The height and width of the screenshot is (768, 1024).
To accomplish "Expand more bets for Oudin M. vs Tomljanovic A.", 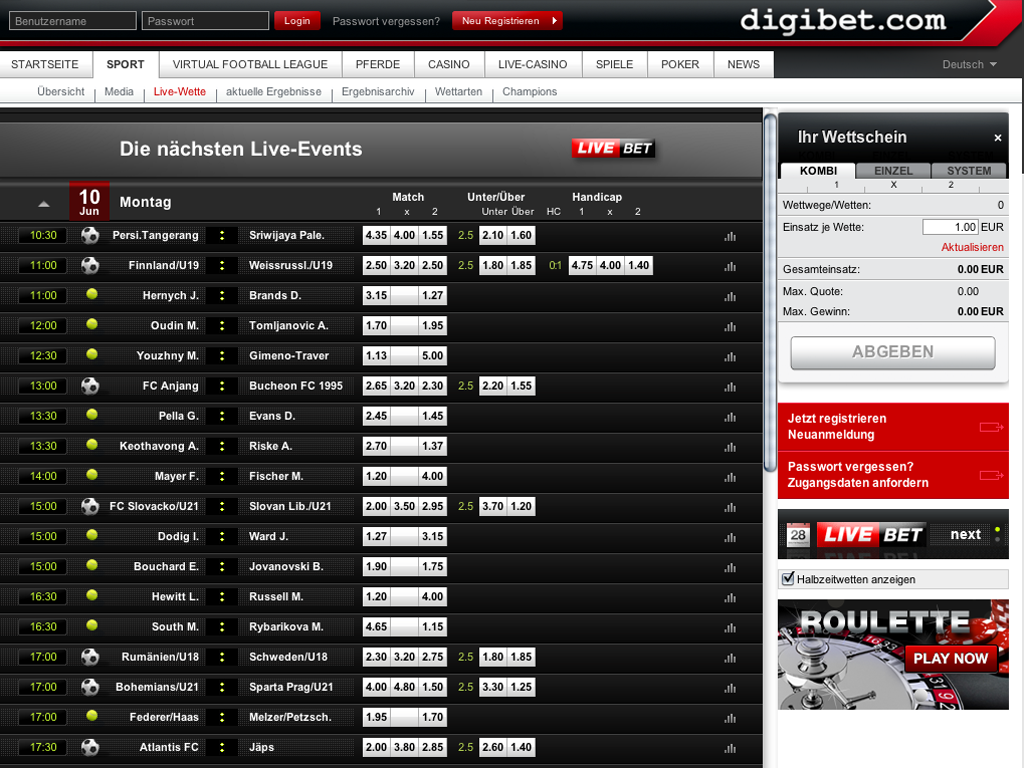I will 222,325.
